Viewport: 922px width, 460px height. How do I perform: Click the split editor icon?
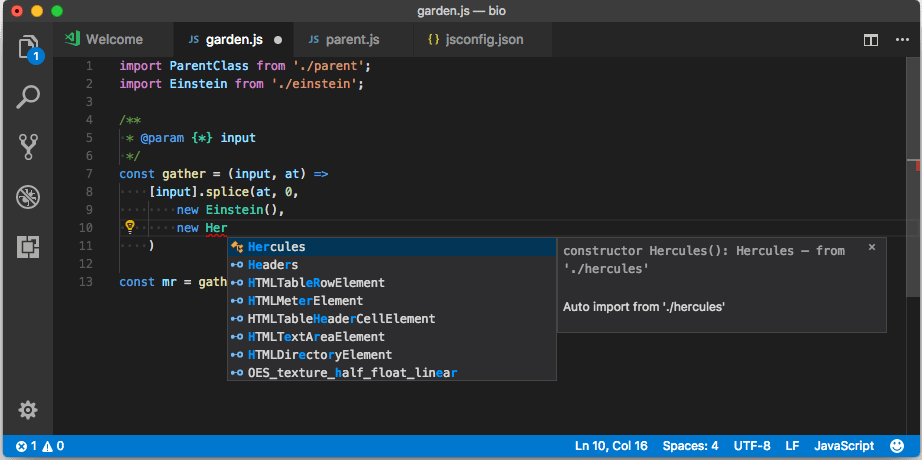871,40
